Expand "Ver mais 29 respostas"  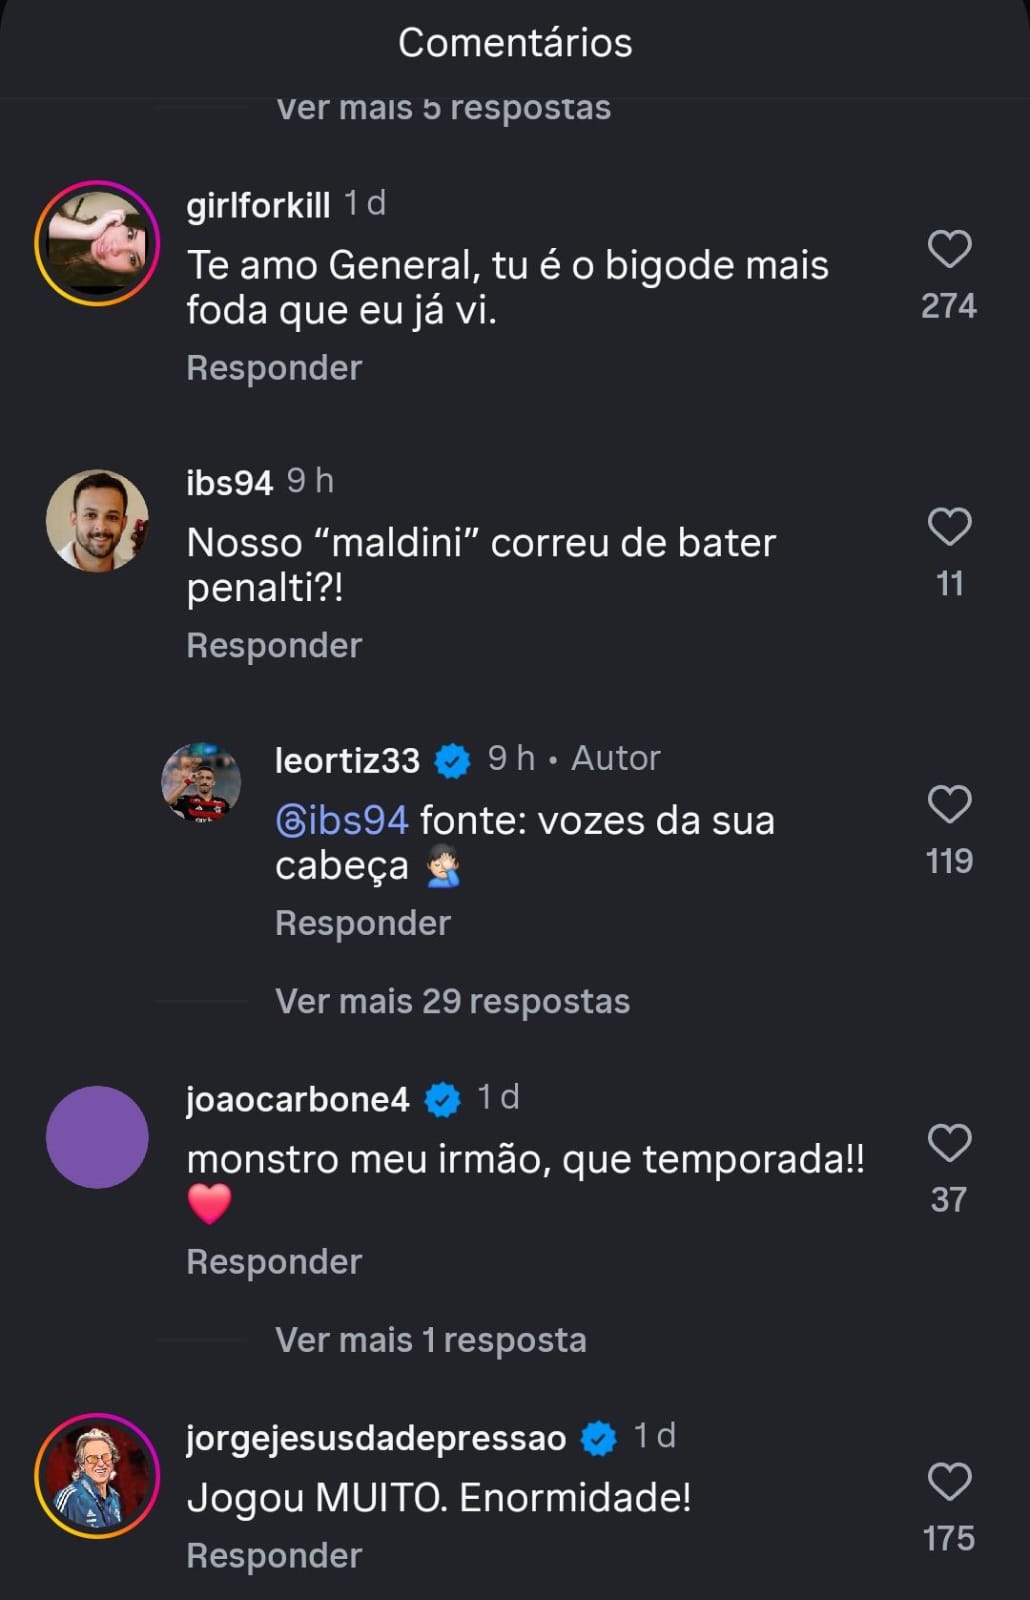(x=452, y=1001)
